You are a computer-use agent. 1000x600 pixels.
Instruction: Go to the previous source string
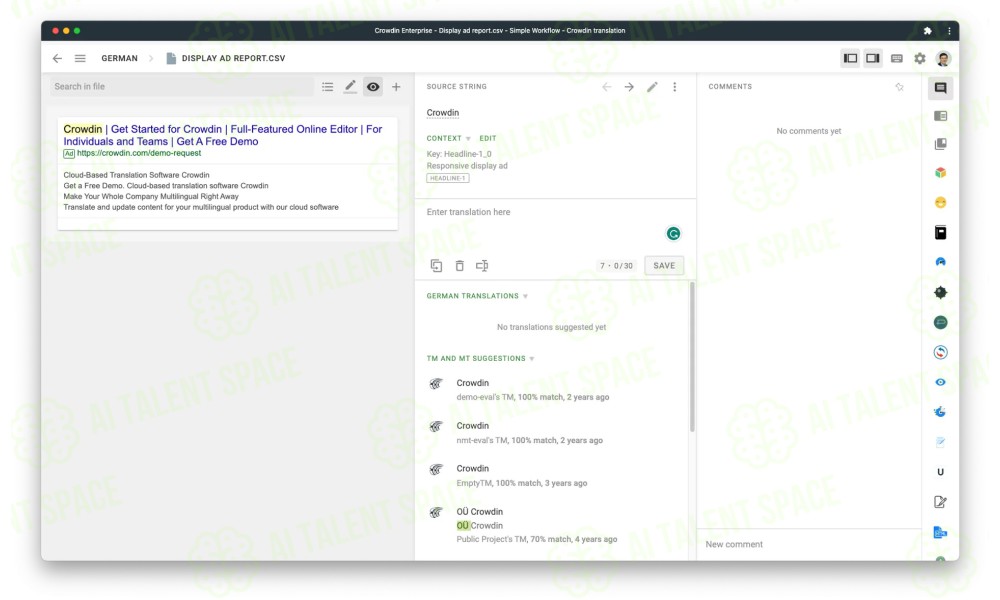click(607, 87)
